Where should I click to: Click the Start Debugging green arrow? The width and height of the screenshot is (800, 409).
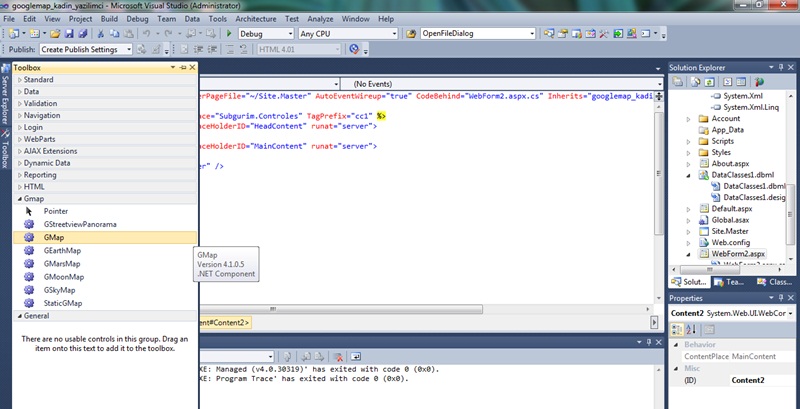229,34
